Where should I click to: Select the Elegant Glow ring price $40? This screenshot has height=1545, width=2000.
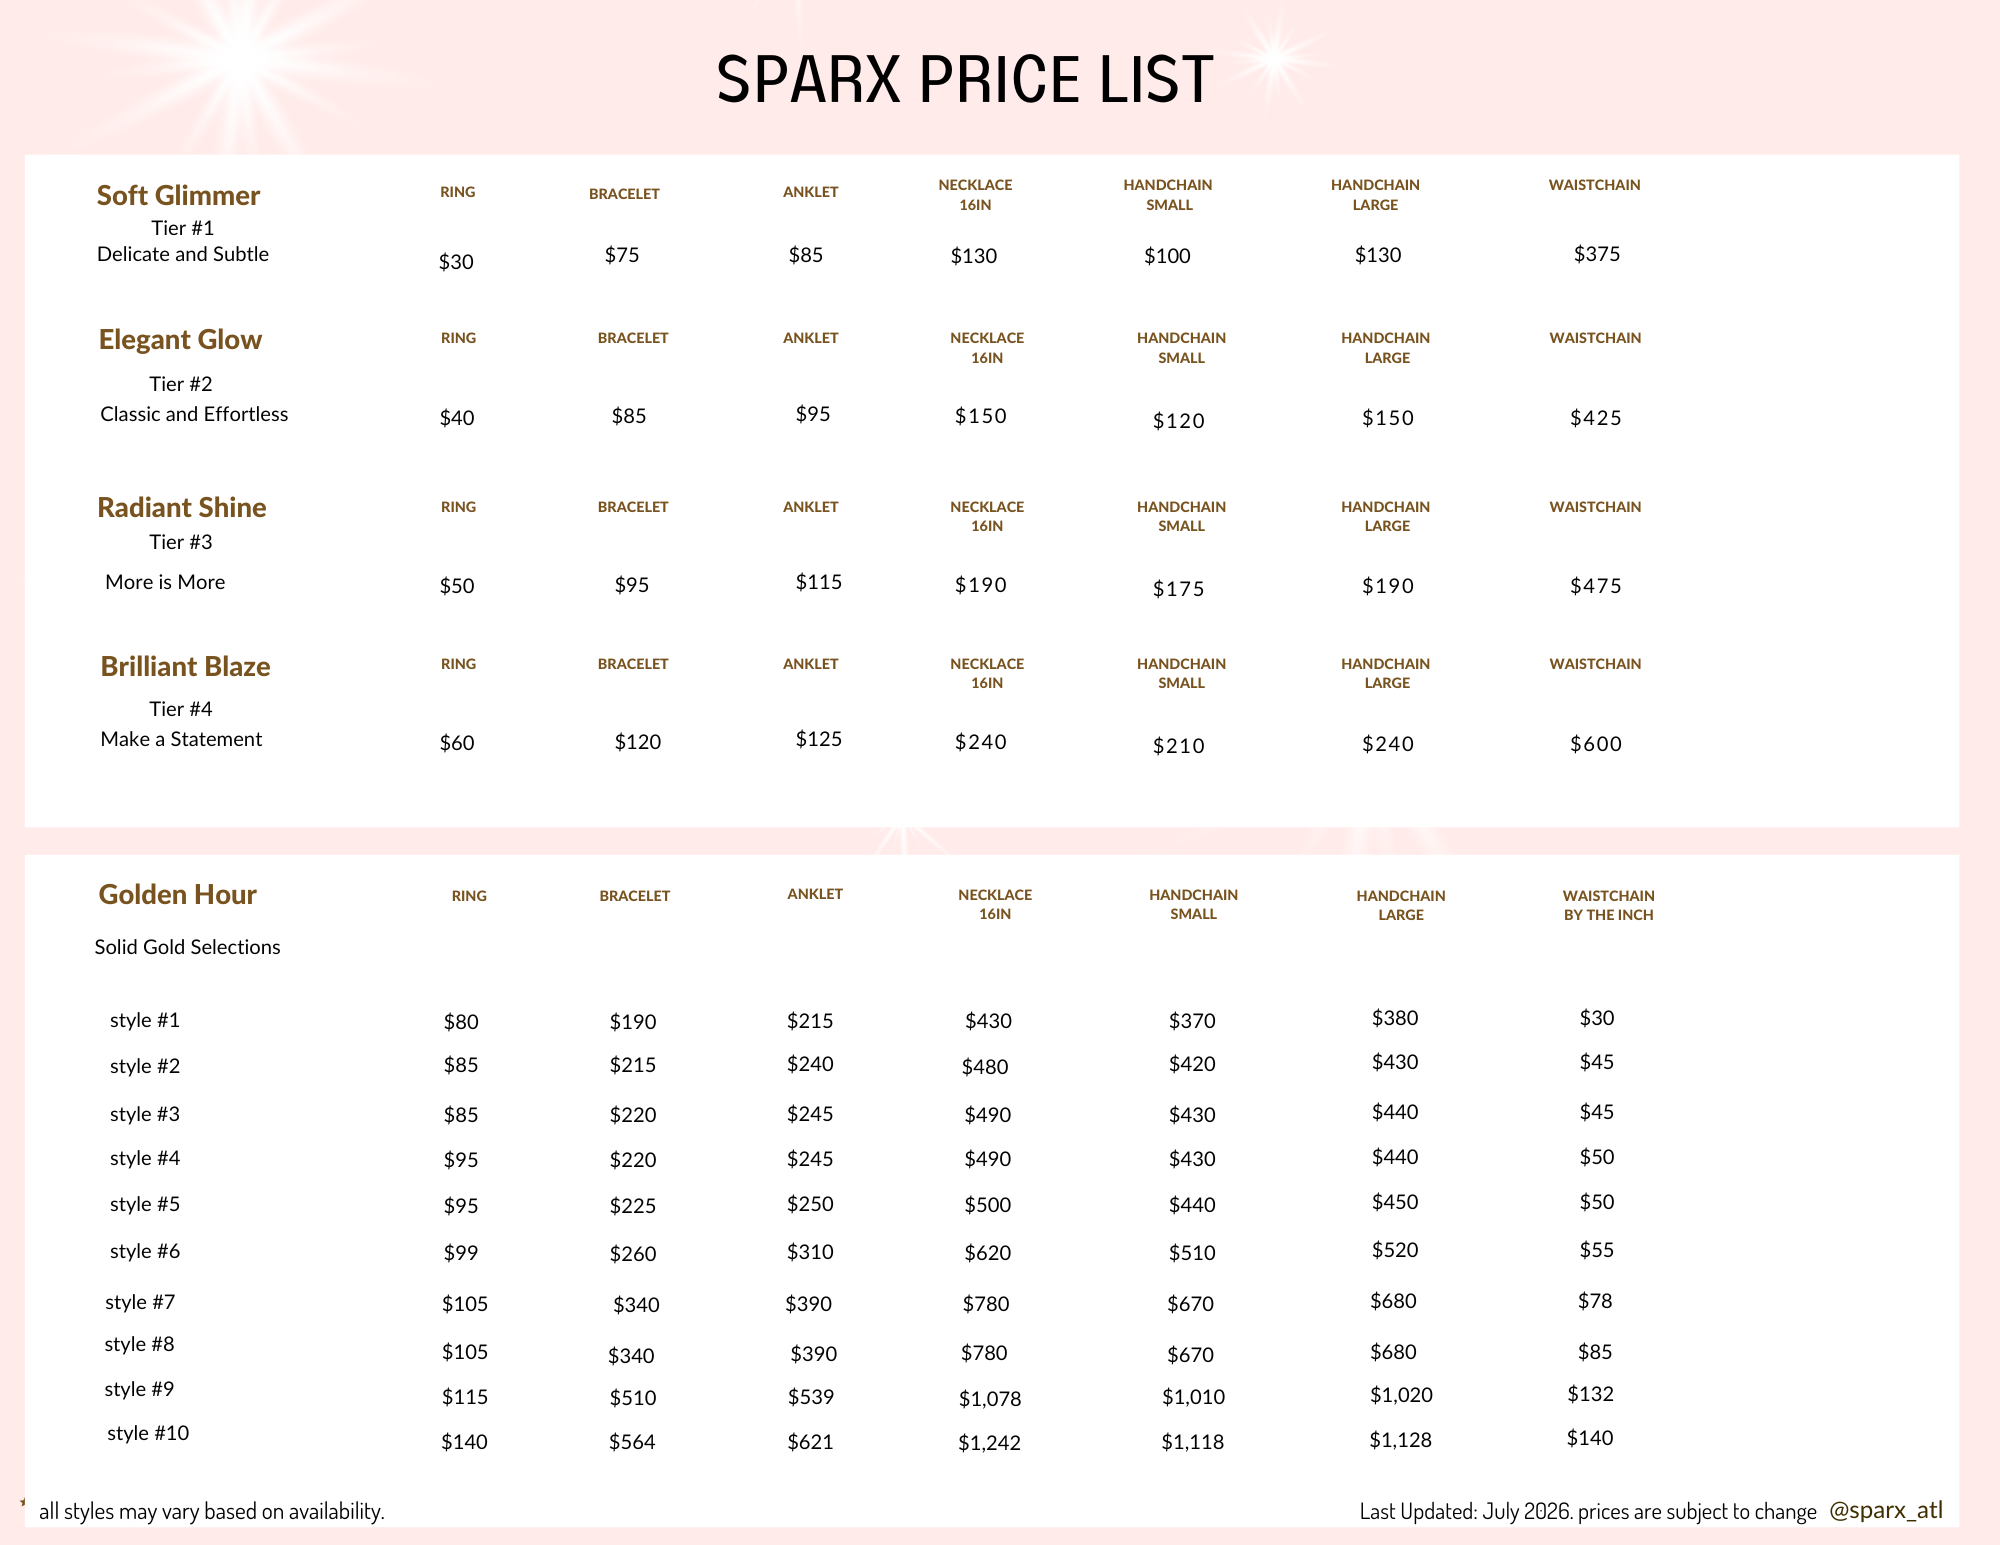click(457, 418)
